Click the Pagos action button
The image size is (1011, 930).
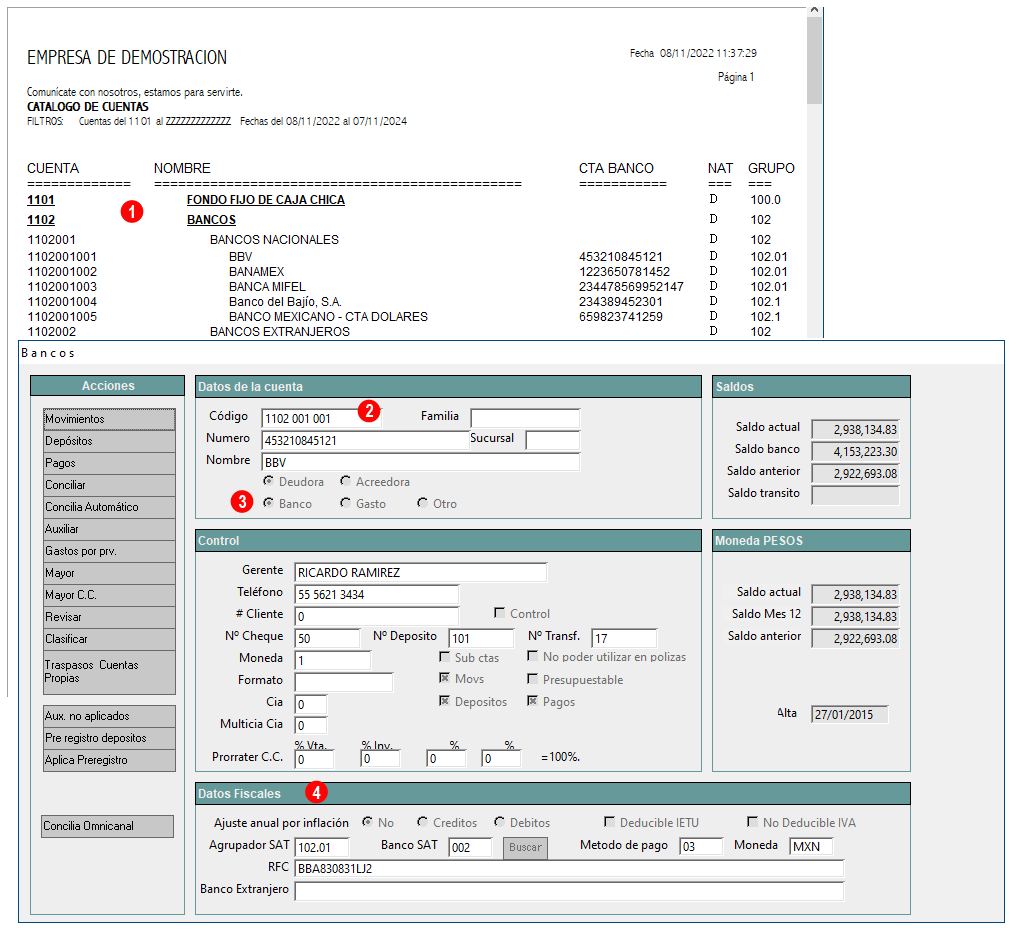(x=109, y=463)
